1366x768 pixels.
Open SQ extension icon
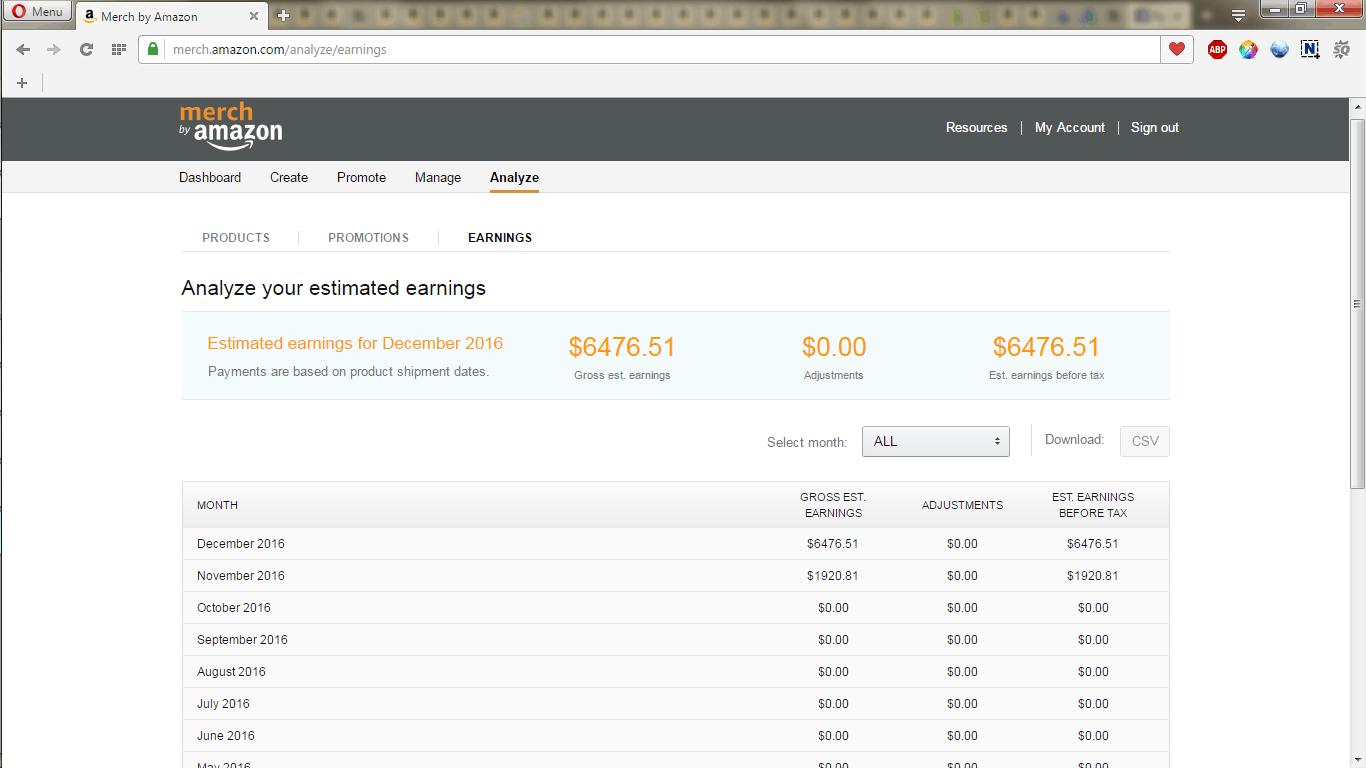[x=1341, y=49]
